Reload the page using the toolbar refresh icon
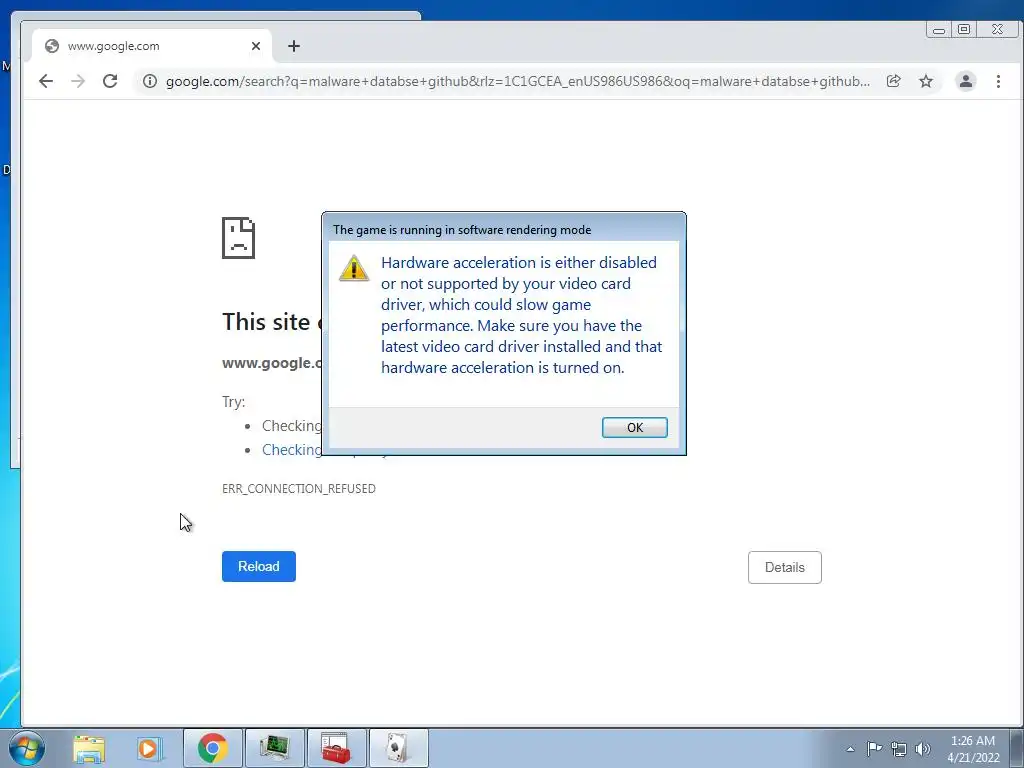Viewport: 1024px width, 768px height. [110, 81]
